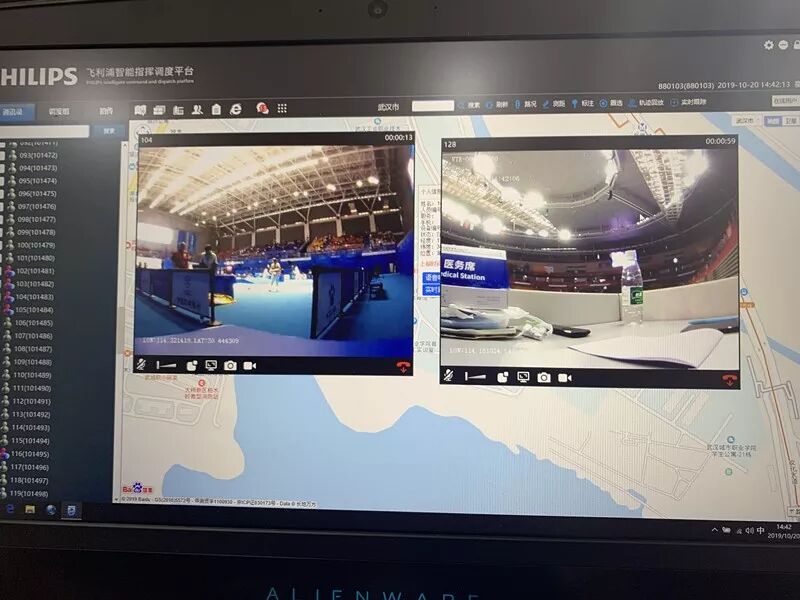Click the map toolbar 搜索 search button
The width and height of the screenshot is (800, 600).
[469, 105]
